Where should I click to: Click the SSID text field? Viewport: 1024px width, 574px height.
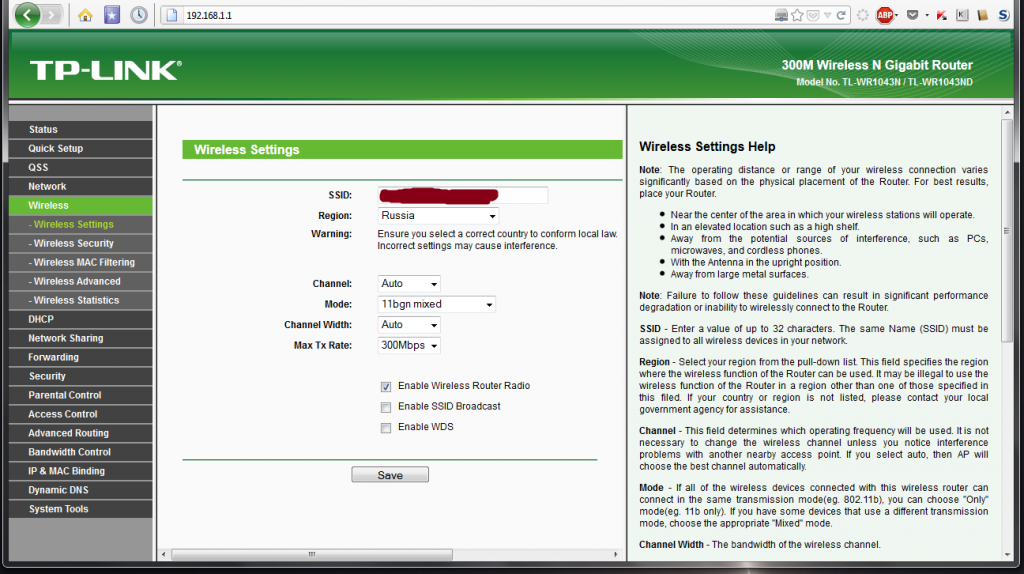coord(462,195)
